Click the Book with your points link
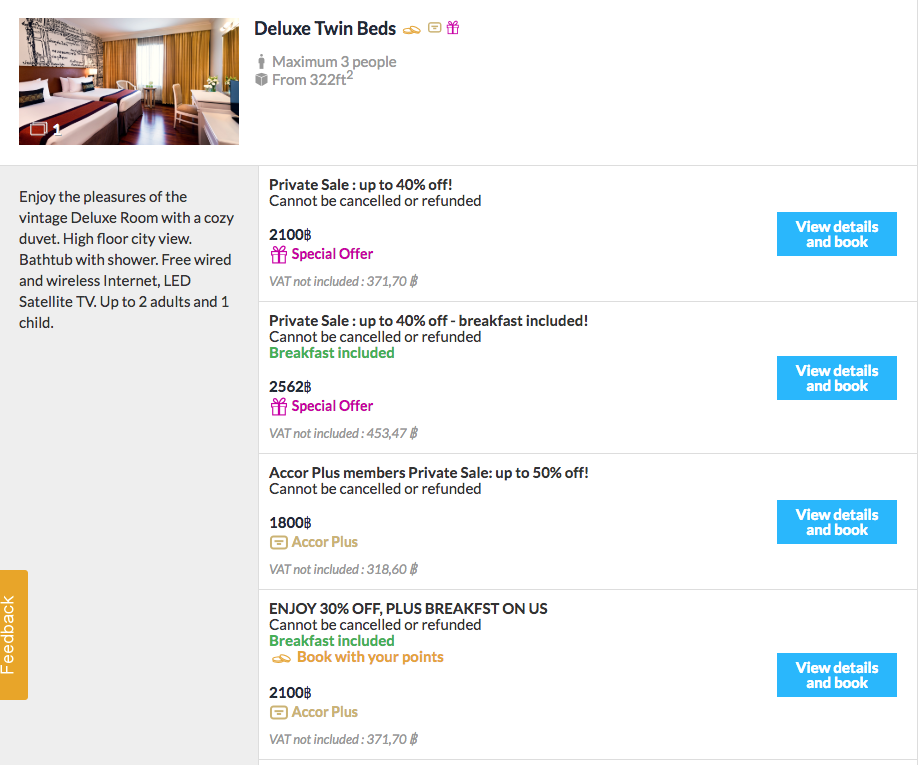 (x=370, y=657)
